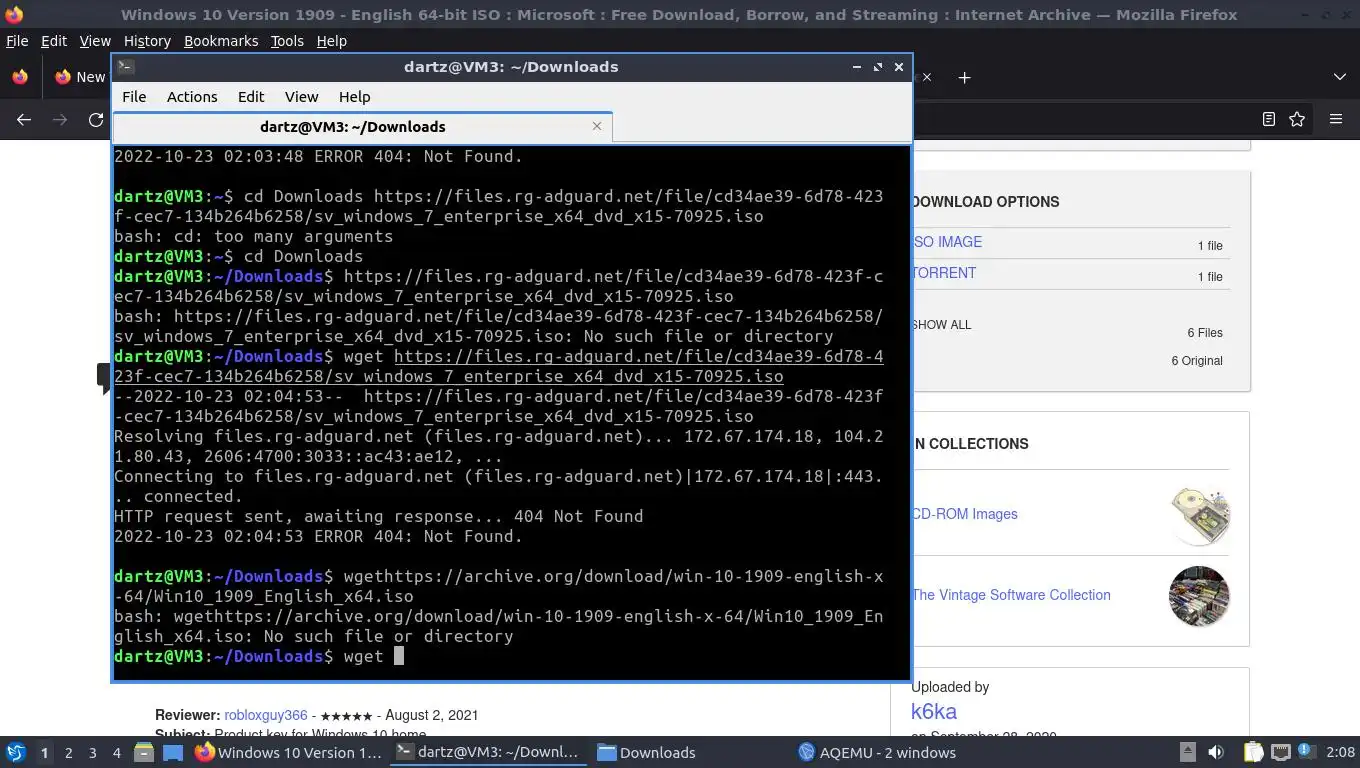Click show desktop icon in taskbar
Viewport: 1360px width, 768px height.
click(172, 753)
